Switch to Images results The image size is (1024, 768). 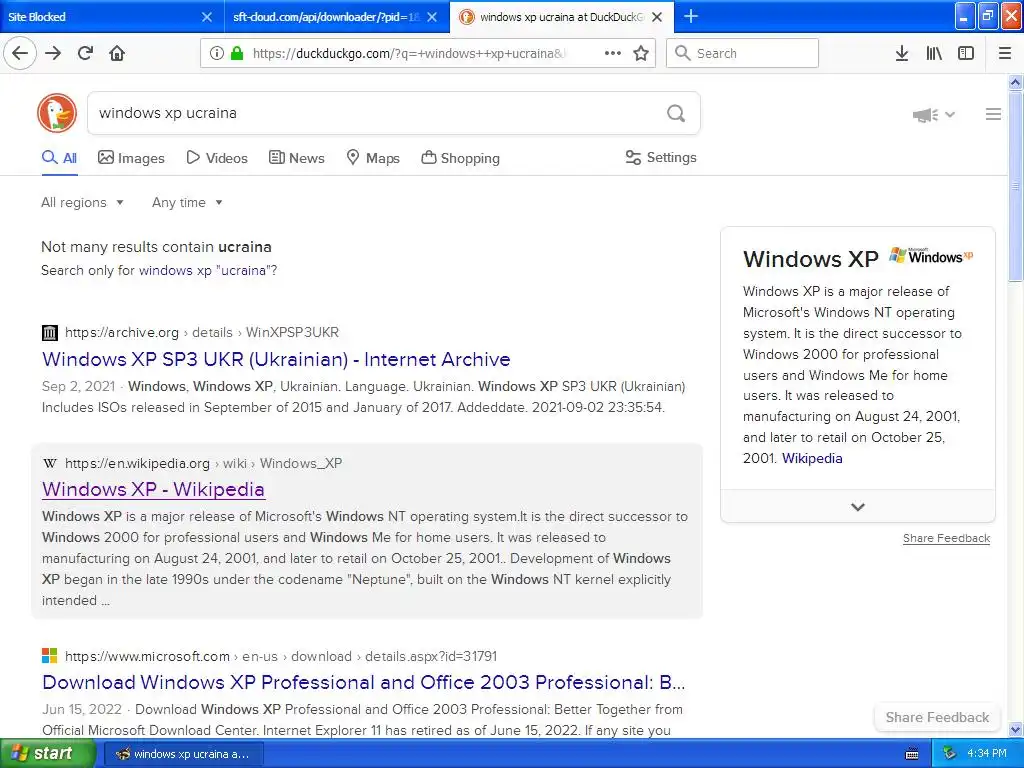(131, 158)
